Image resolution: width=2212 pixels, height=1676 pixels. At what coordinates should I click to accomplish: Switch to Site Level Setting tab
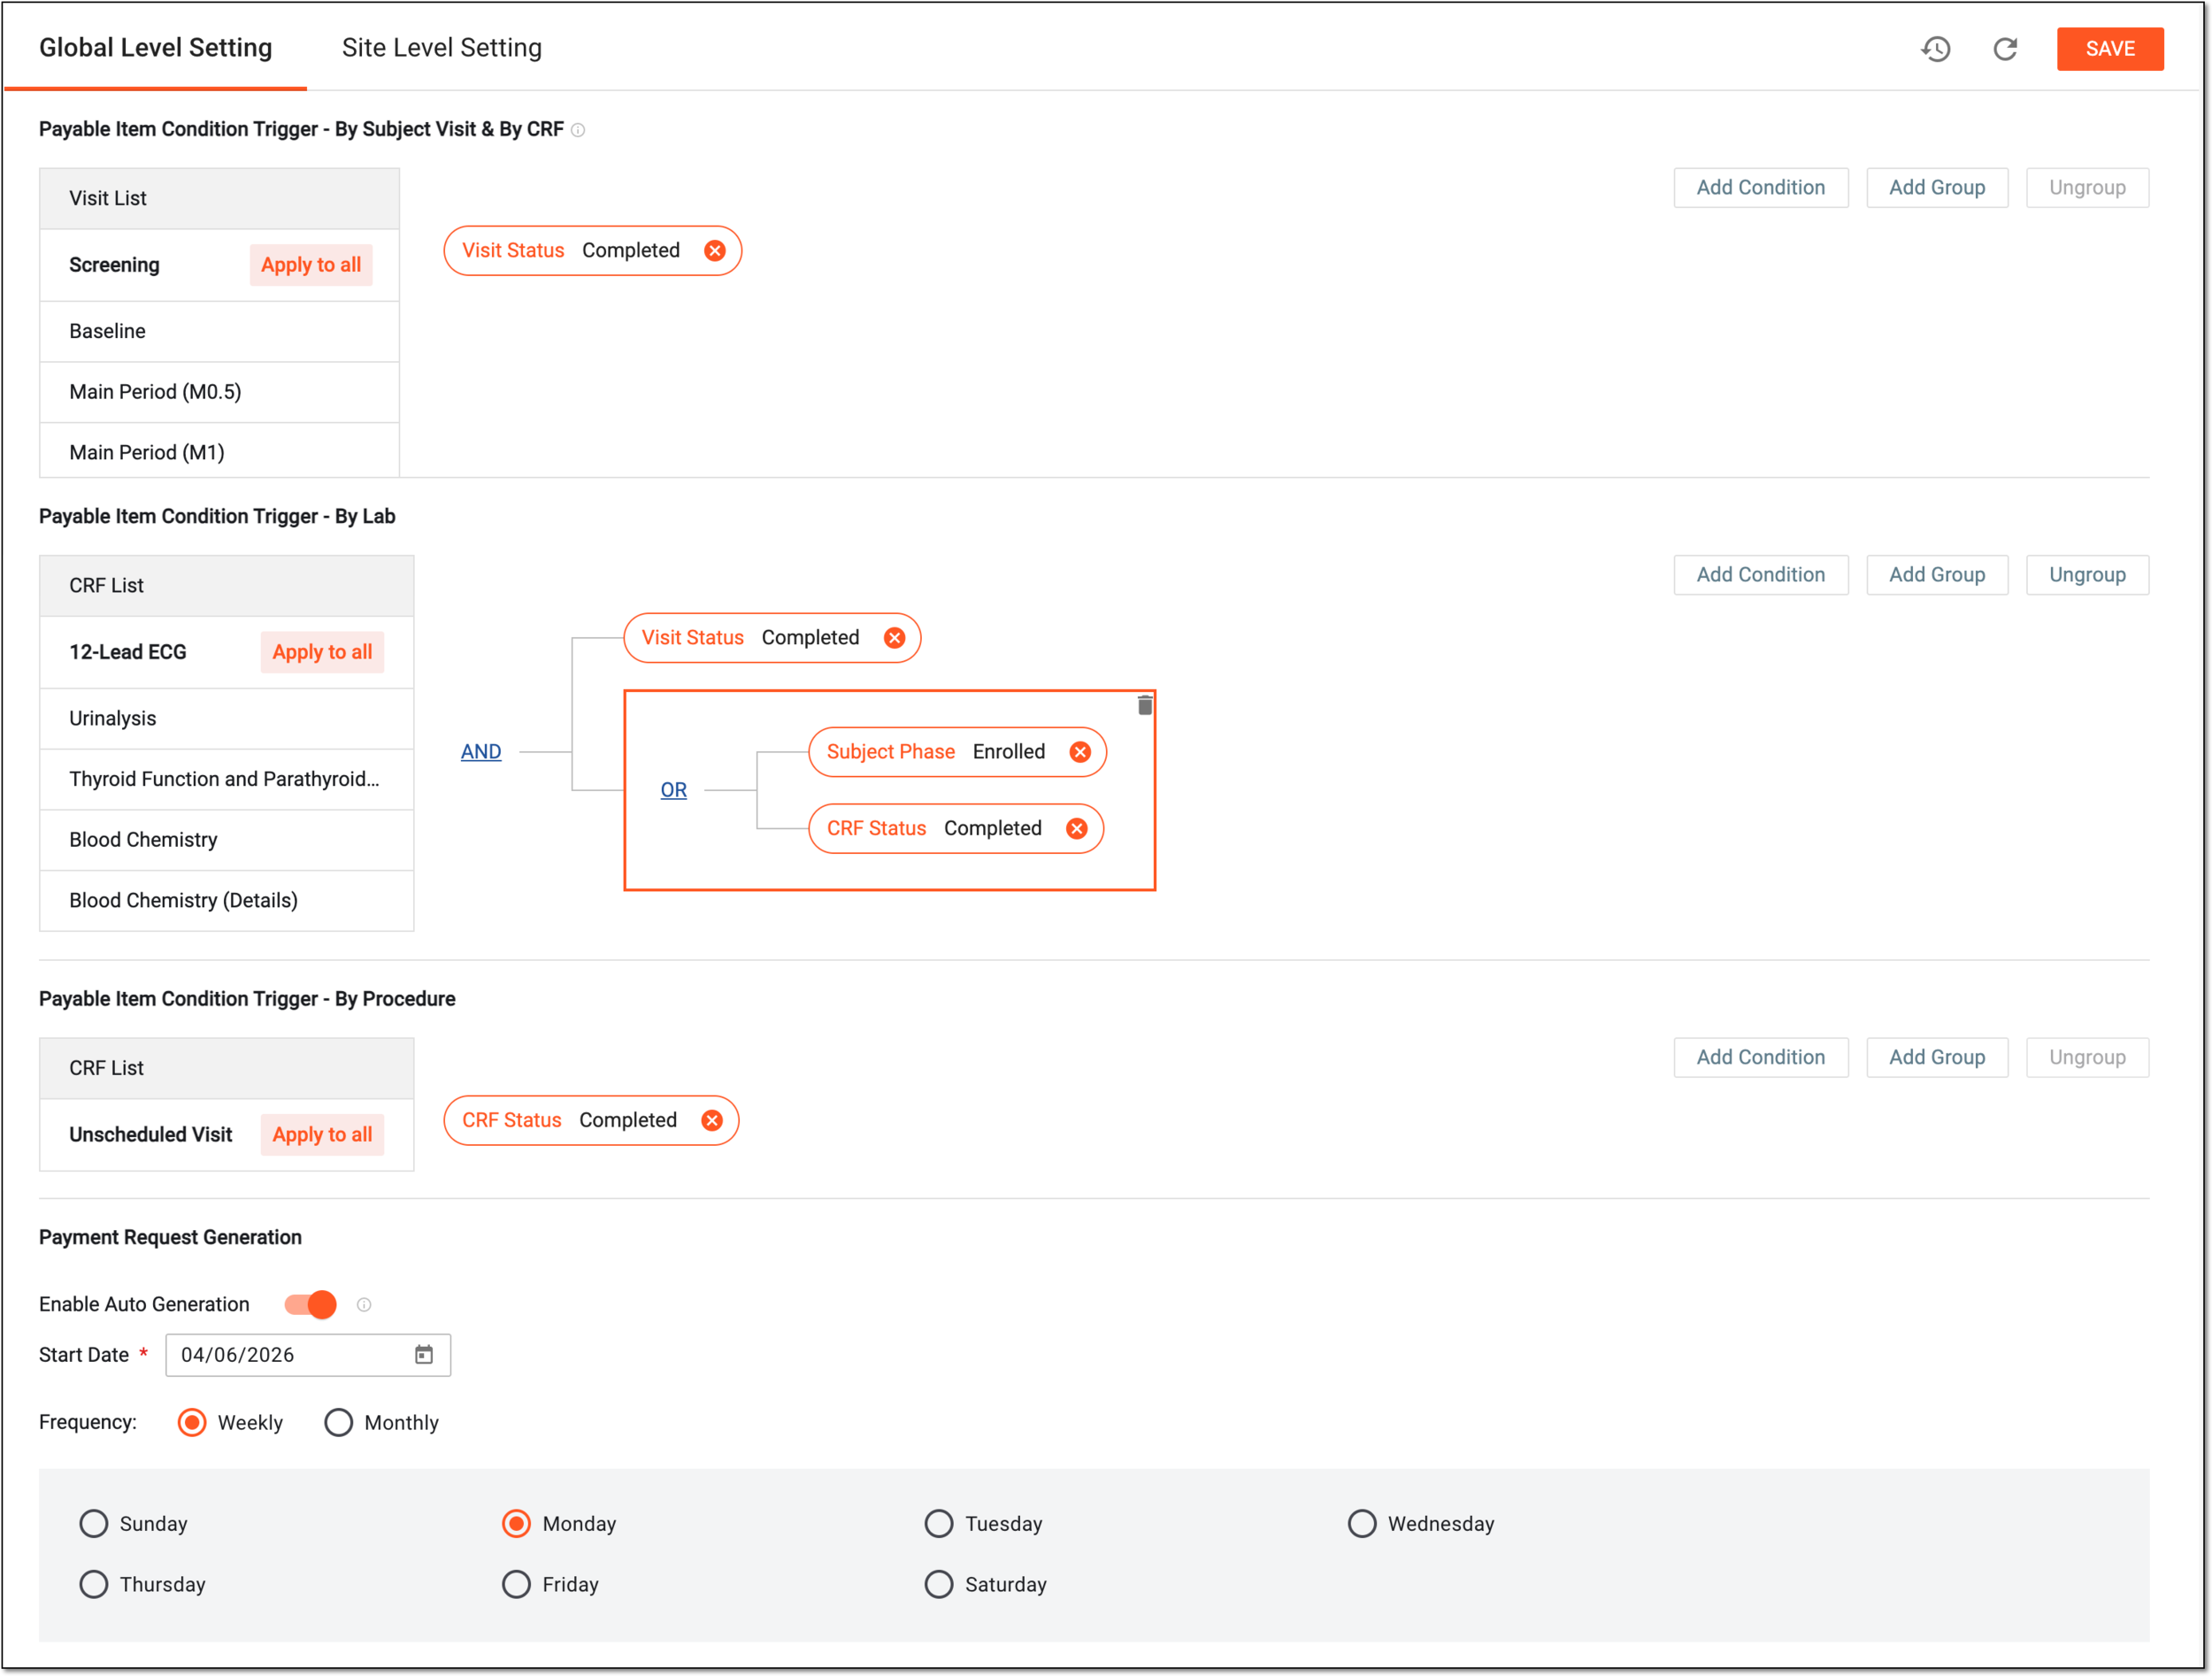[441, 48]
